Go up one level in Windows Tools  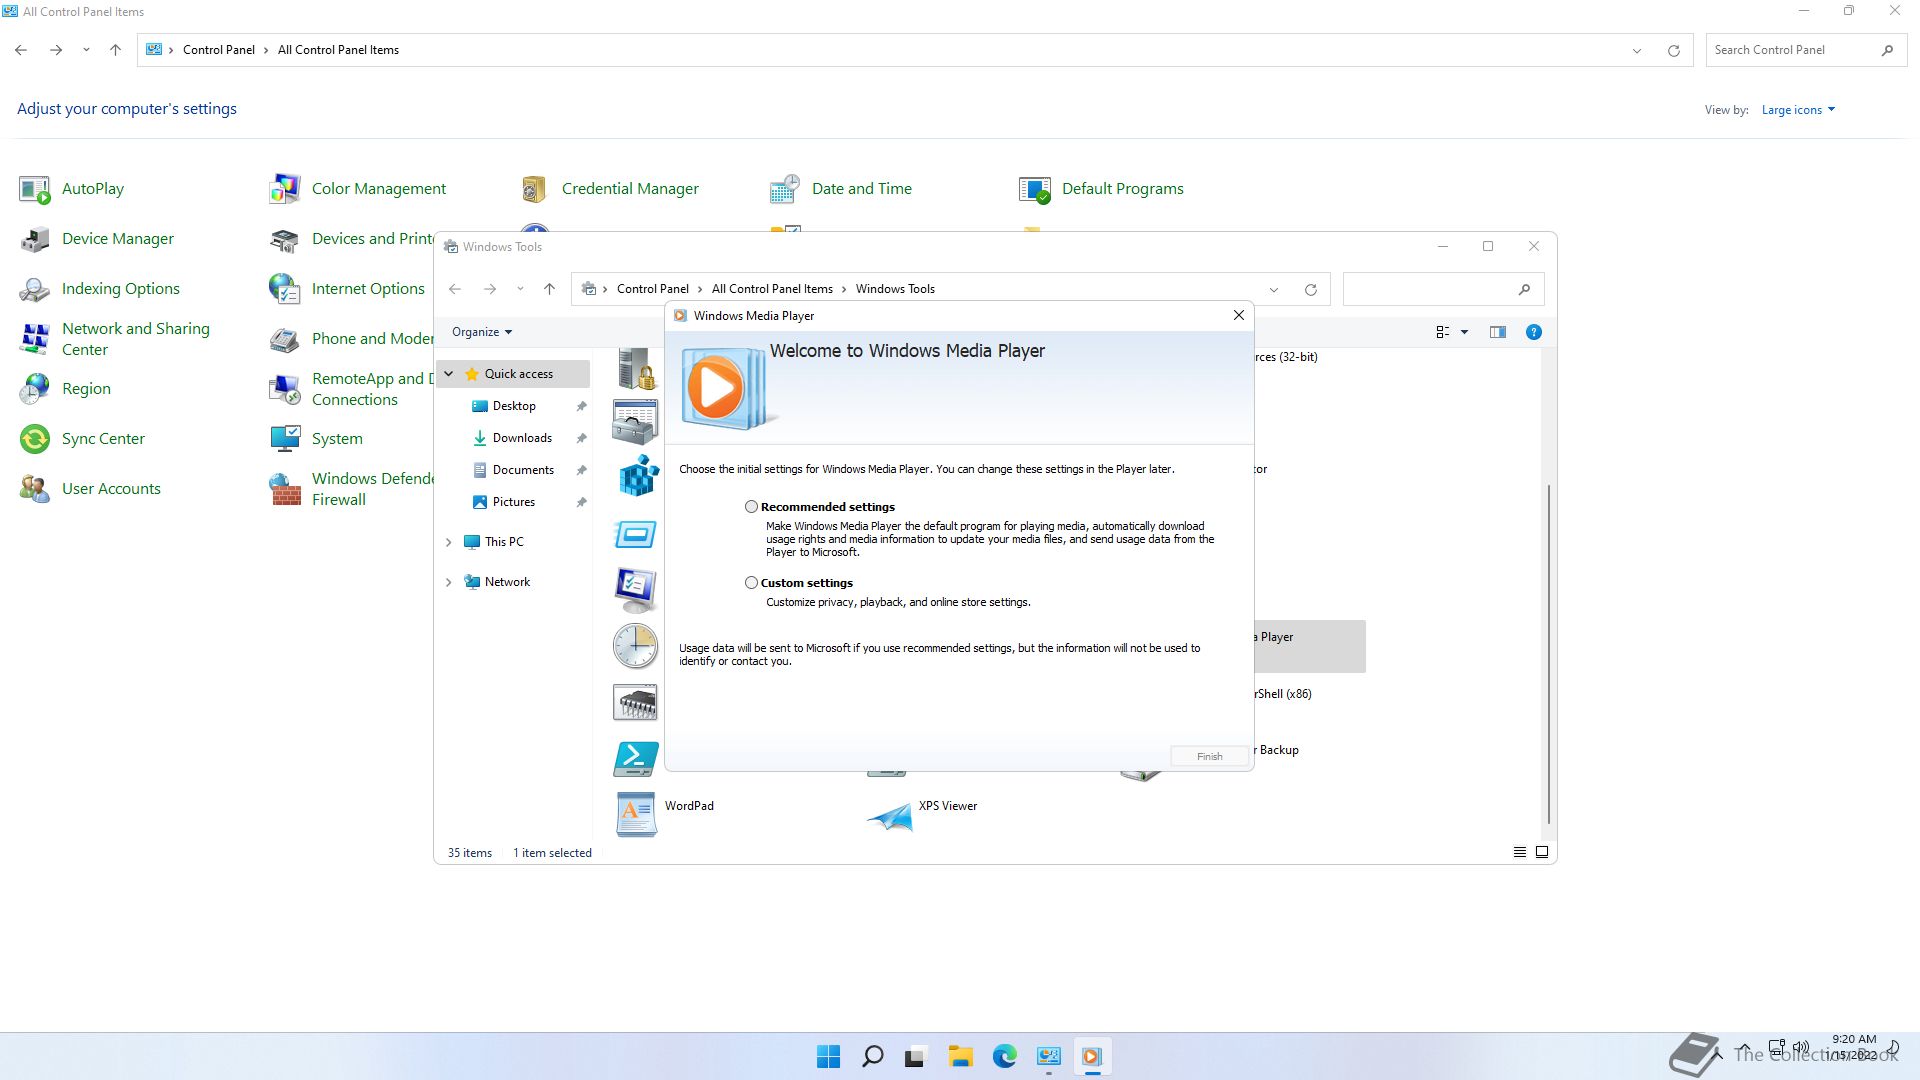click(x=549, y=289)
